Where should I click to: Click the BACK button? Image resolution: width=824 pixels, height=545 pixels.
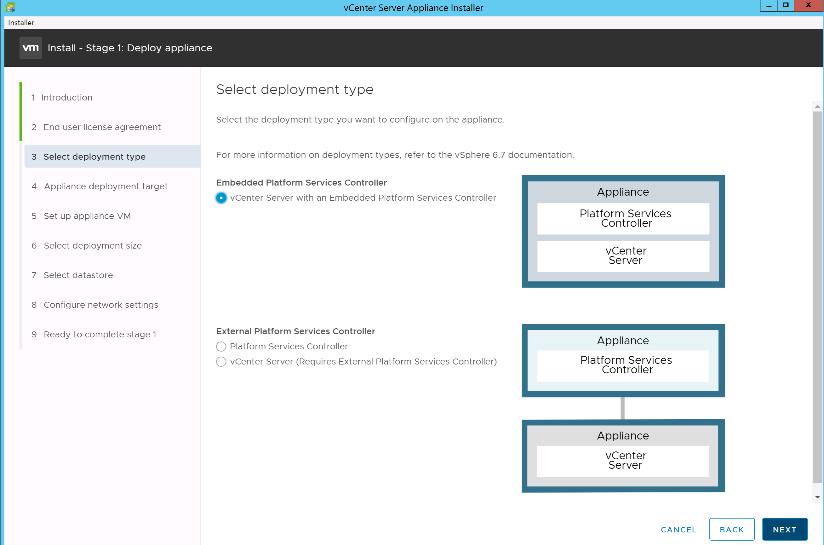click(x=731, y=529)
